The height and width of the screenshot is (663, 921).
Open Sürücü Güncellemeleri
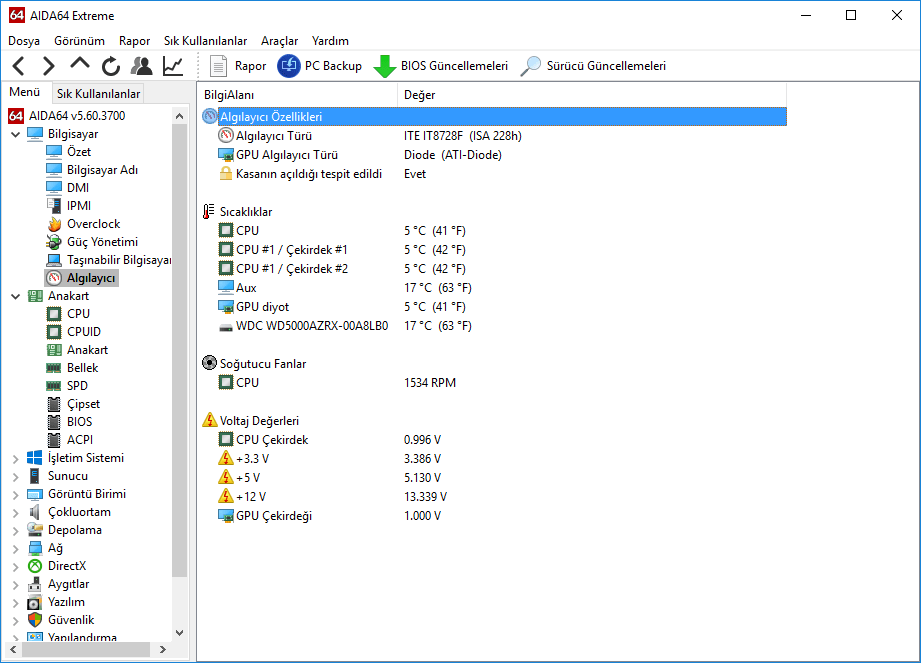tap(593, 66)
